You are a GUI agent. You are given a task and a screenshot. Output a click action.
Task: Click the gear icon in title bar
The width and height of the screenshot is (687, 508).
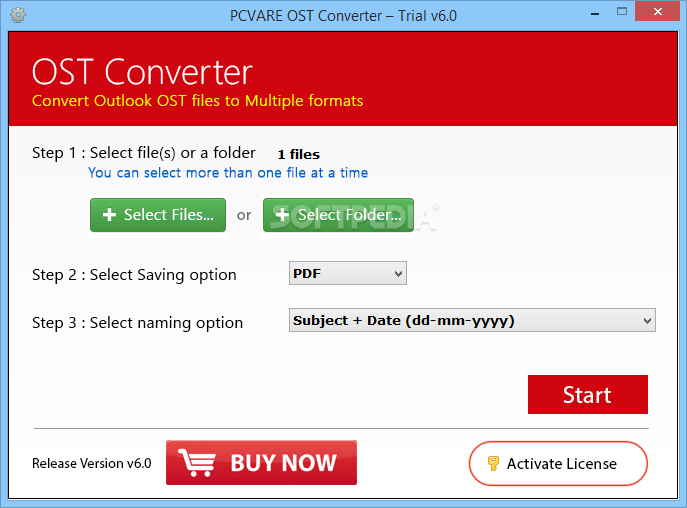18,15
